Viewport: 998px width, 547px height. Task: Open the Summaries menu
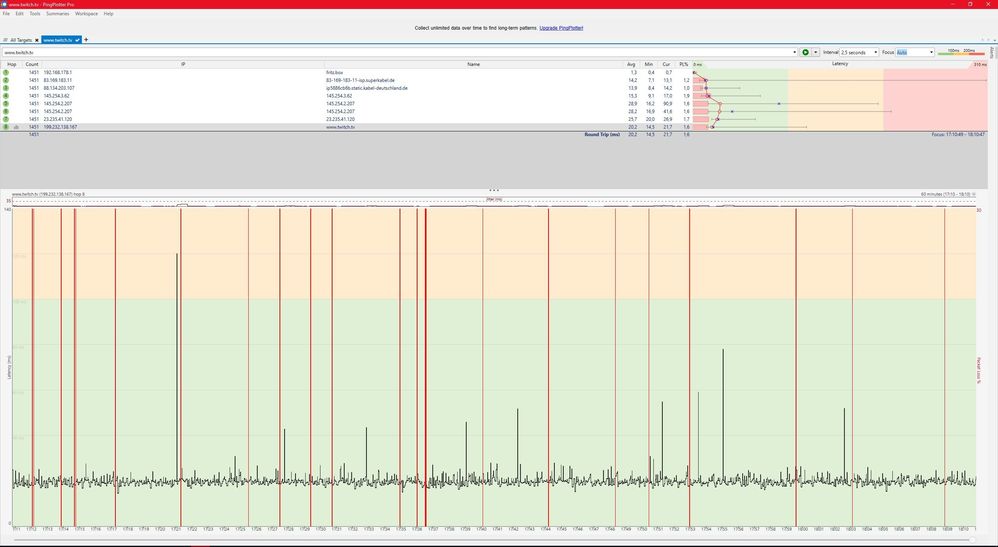(x=57, y=14)
